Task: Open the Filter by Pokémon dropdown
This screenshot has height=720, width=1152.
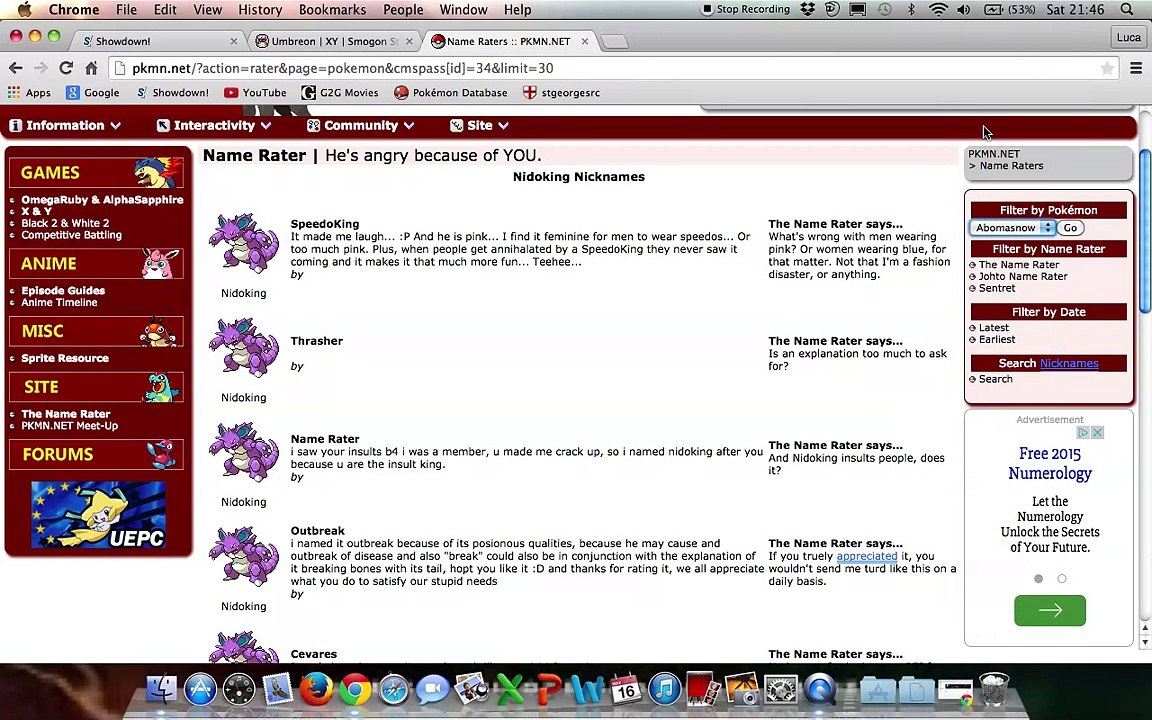Action: tap(1013, 228)
